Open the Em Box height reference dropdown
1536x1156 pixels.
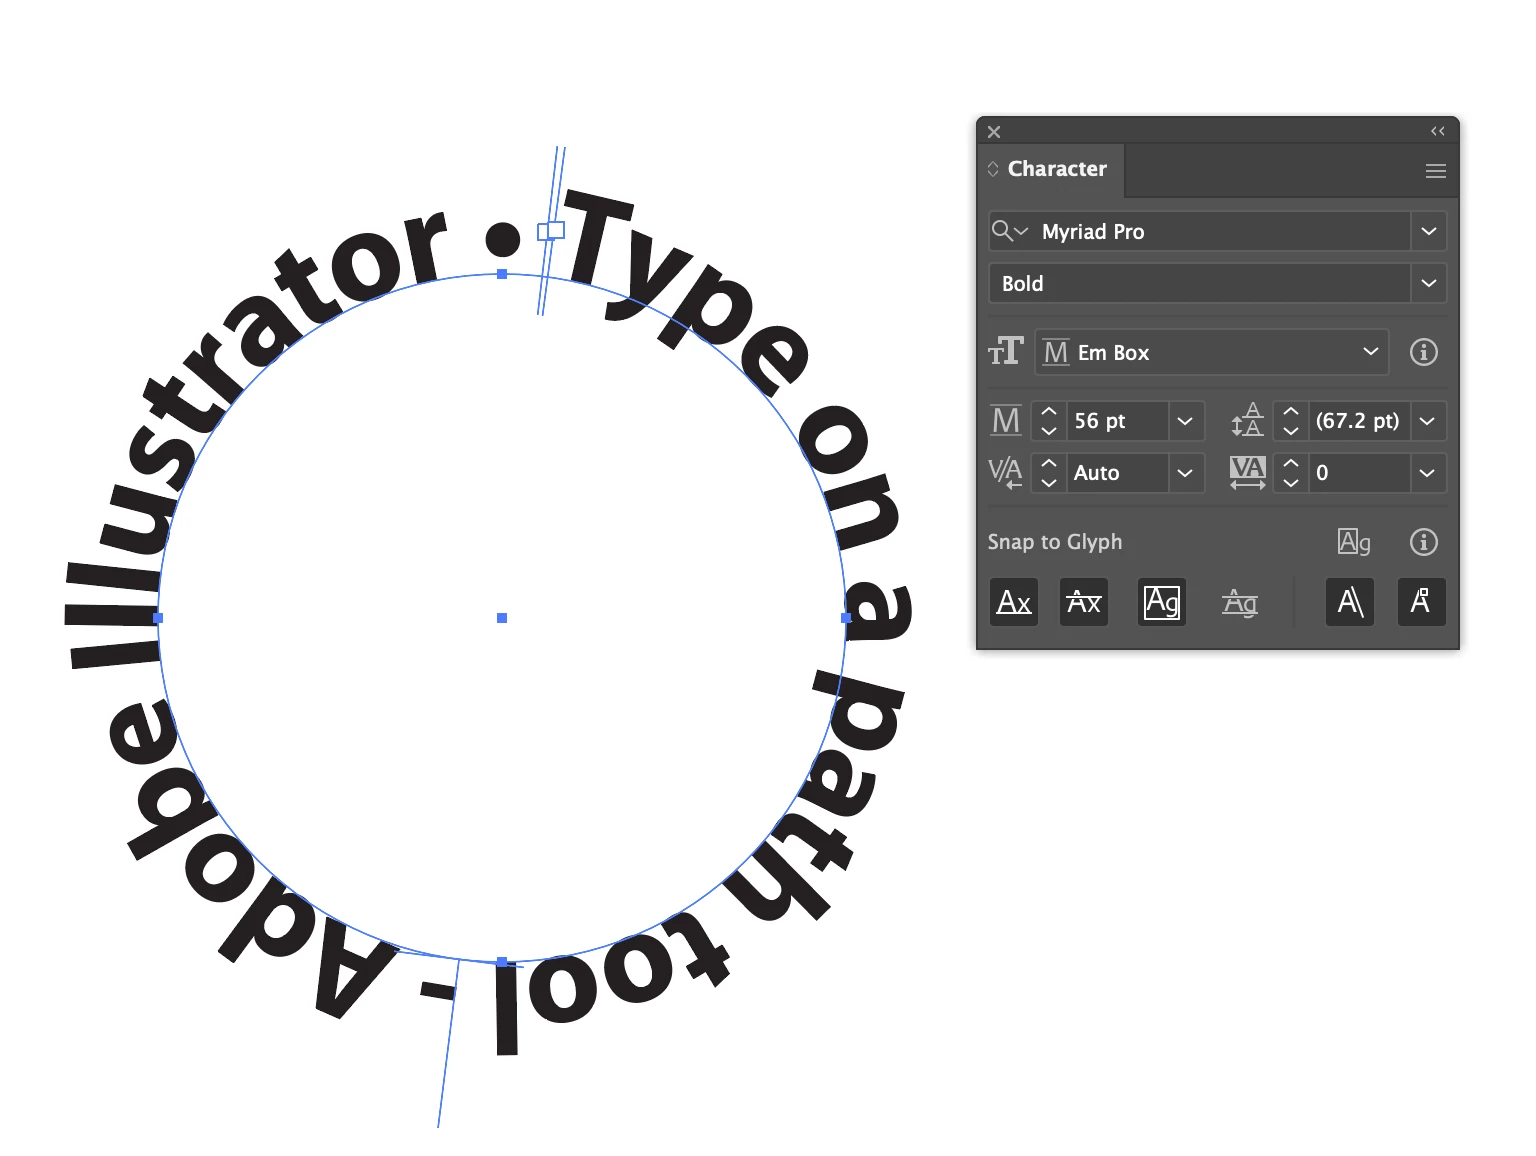click(x=1212, y=352)
